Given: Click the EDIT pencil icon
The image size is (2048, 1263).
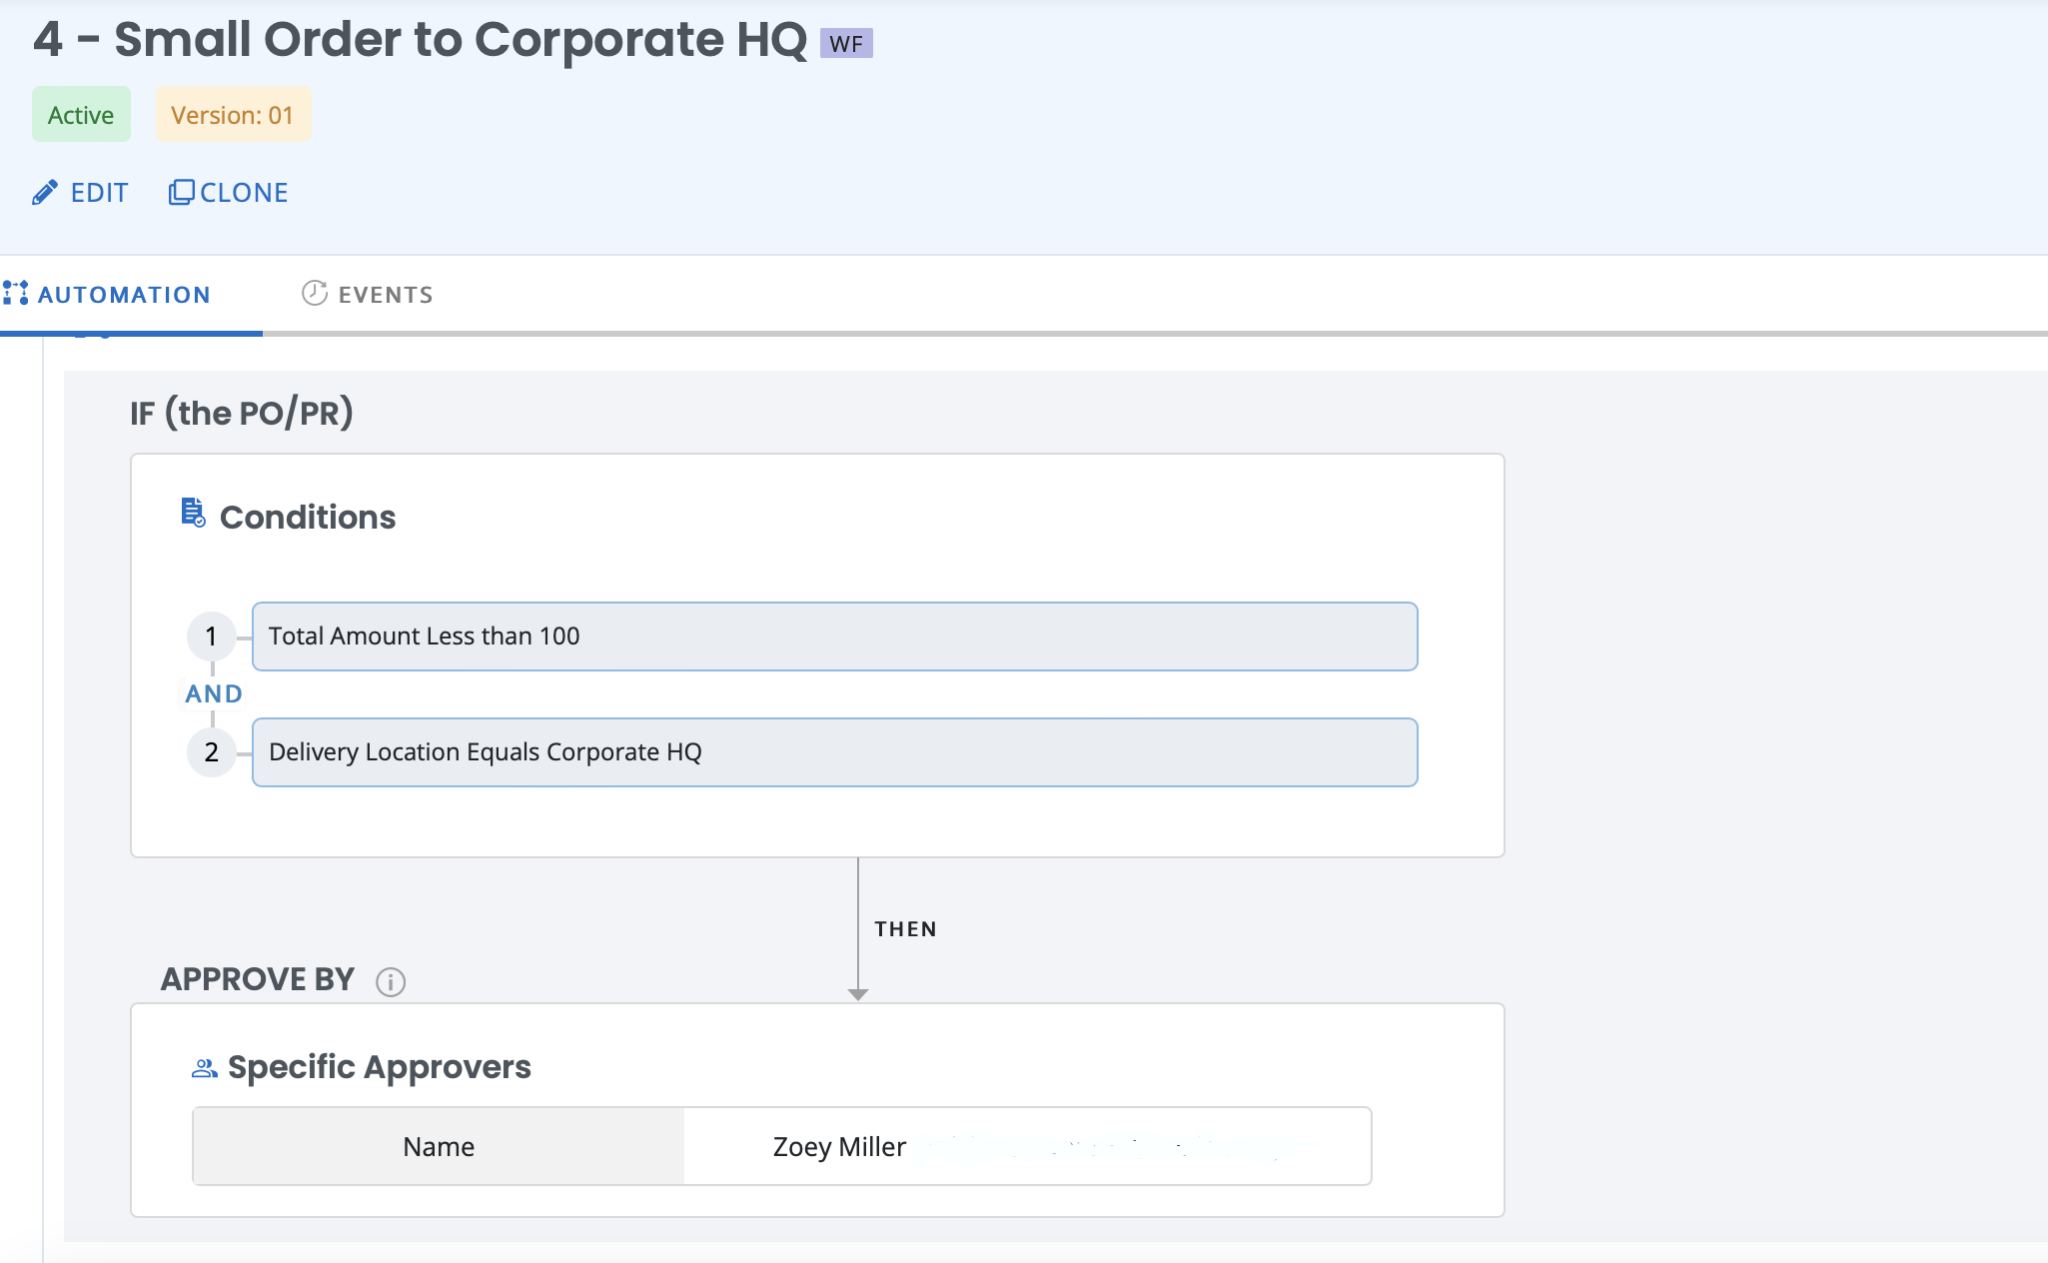Looking at the screenshot, I should [45, 192].
